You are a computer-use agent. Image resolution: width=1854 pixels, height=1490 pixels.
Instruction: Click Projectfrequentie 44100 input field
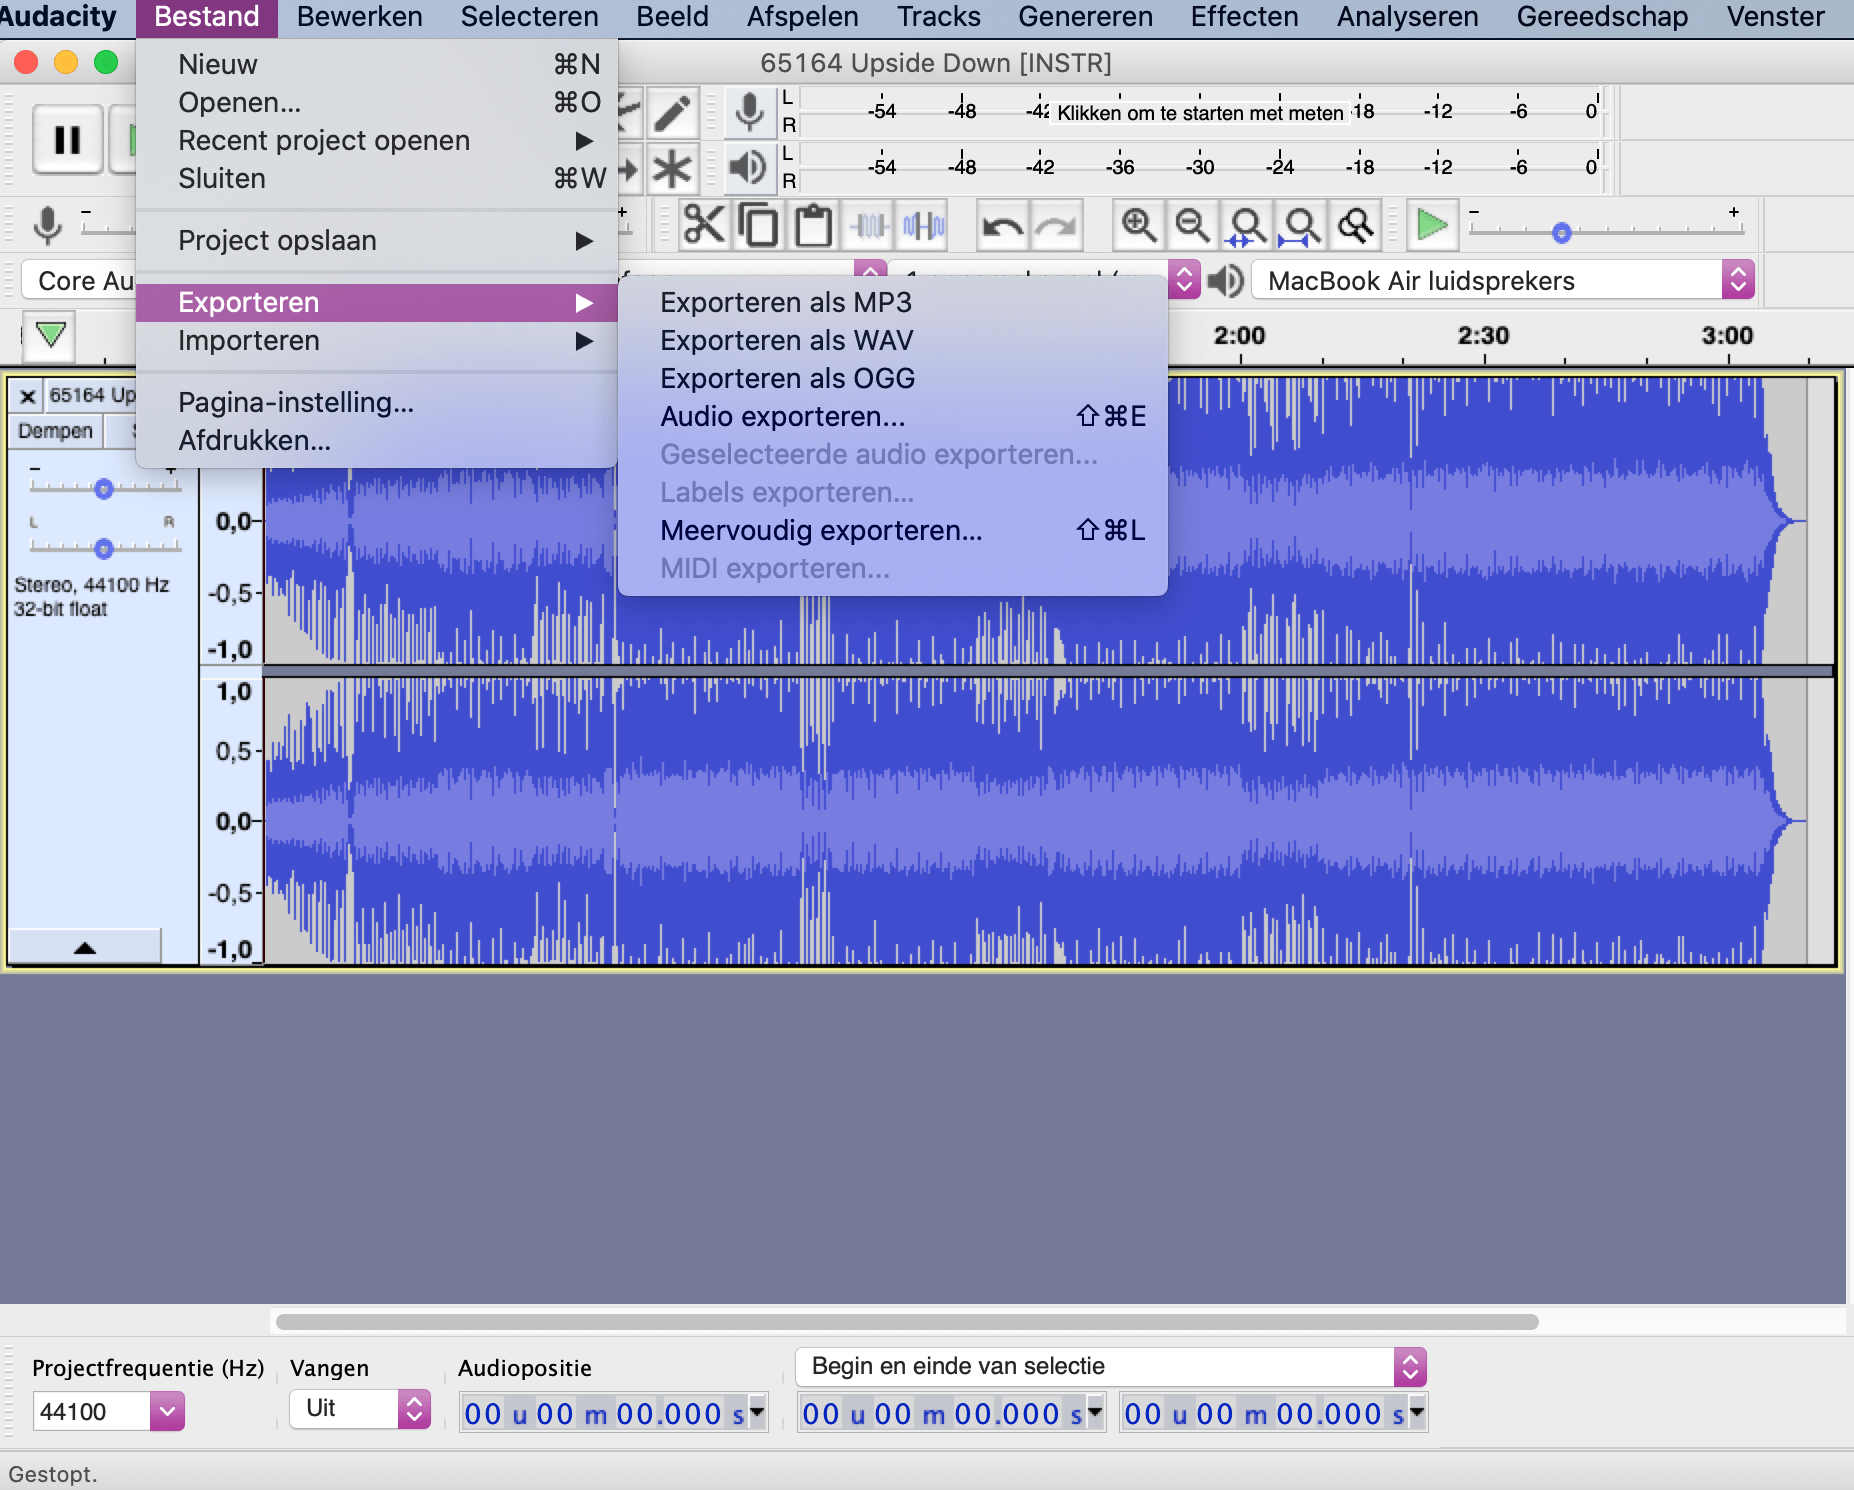(x=92, y=1411)
